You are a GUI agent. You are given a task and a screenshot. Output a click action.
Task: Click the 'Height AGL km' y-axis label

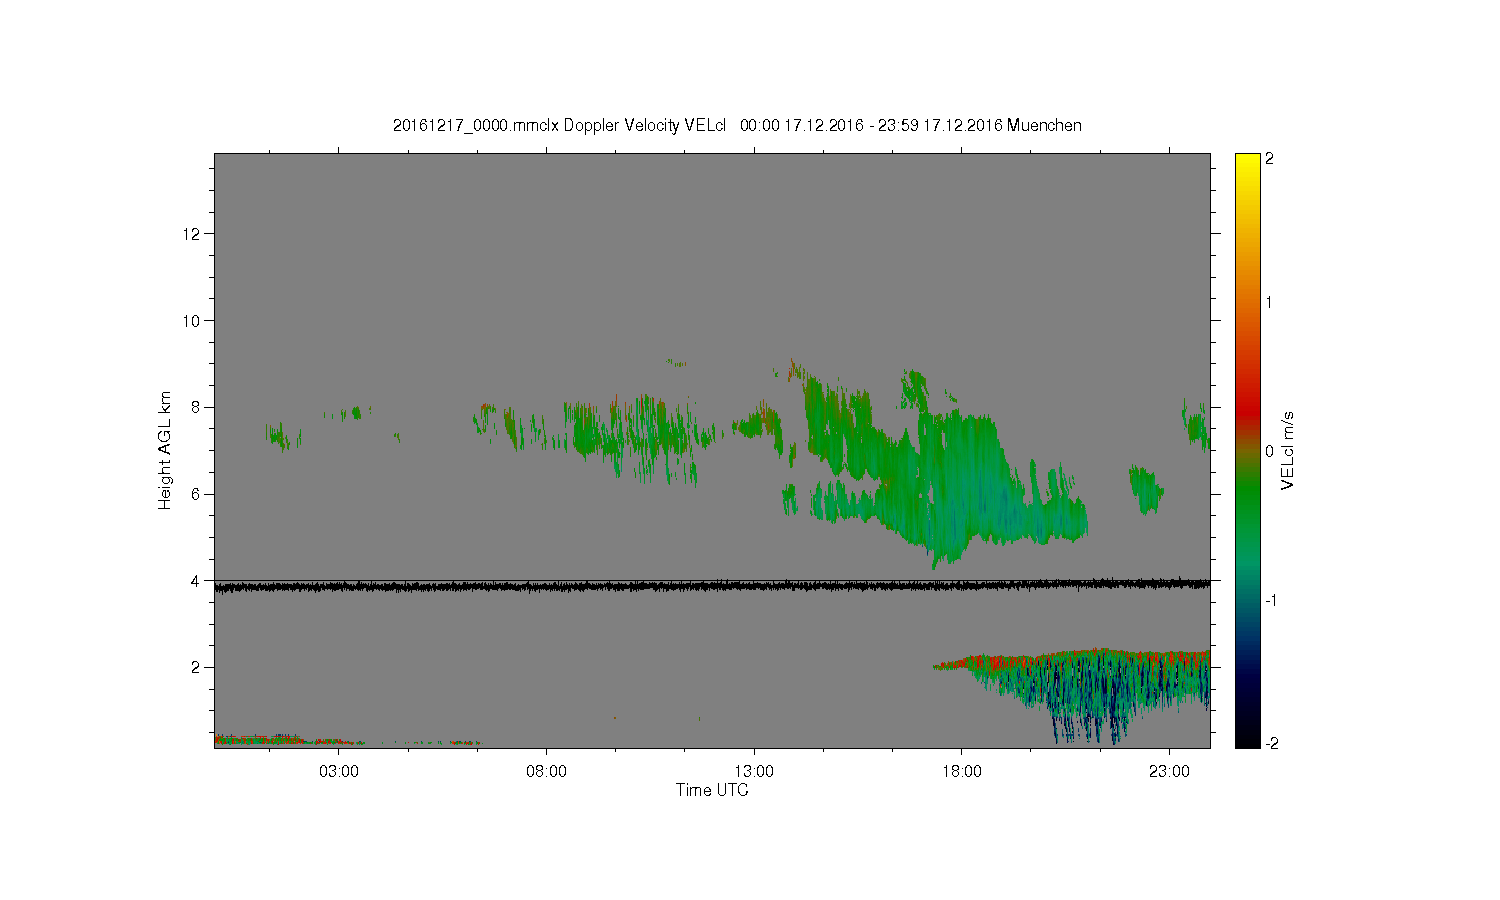[165, 450]
